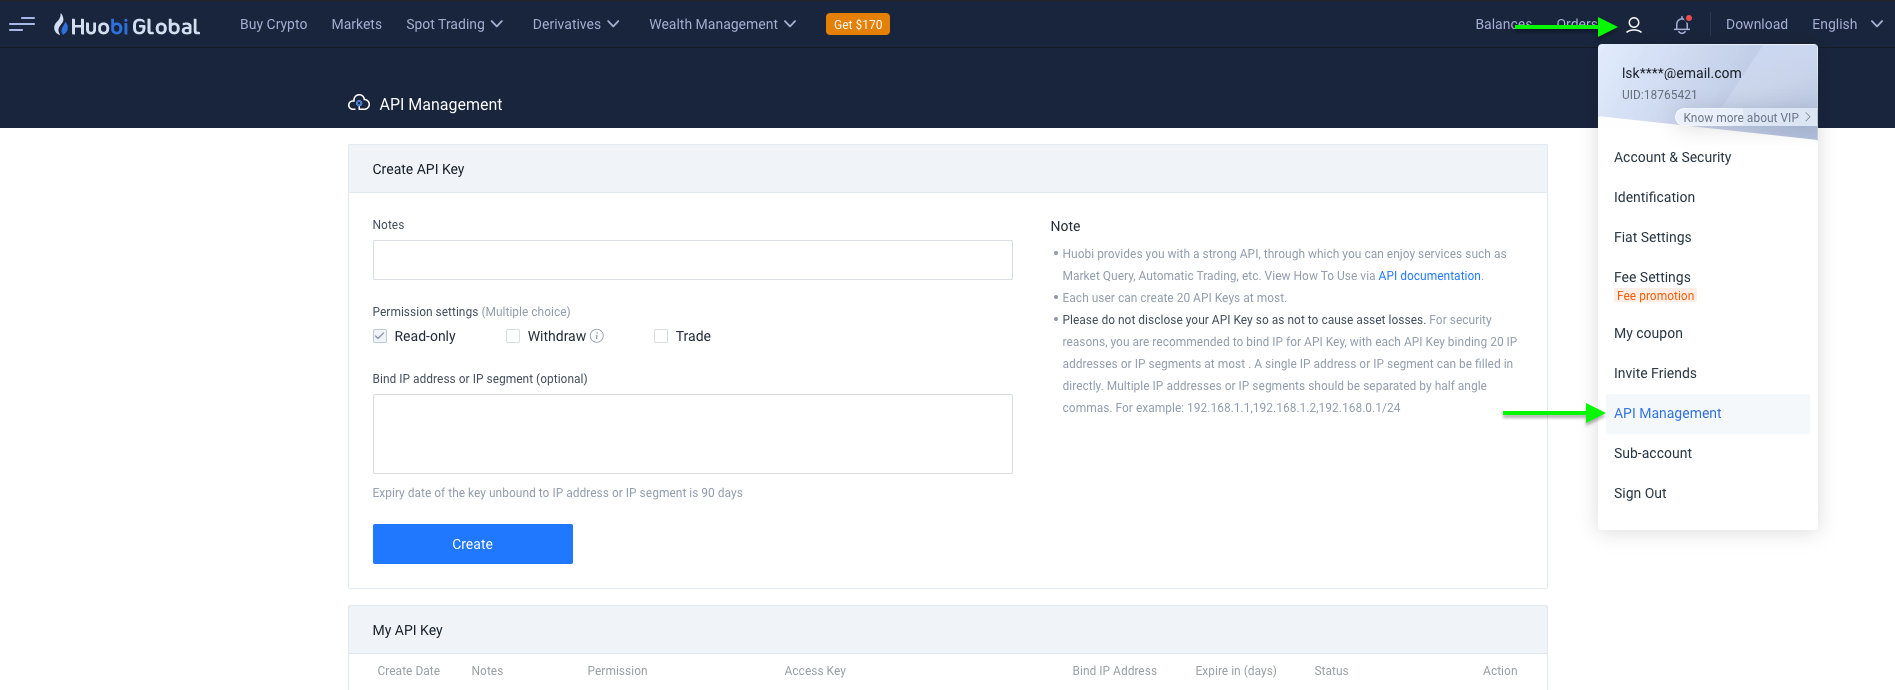Click the My API Key section heading
Screen dimensions: 1895x690
[x=407, y=630]
